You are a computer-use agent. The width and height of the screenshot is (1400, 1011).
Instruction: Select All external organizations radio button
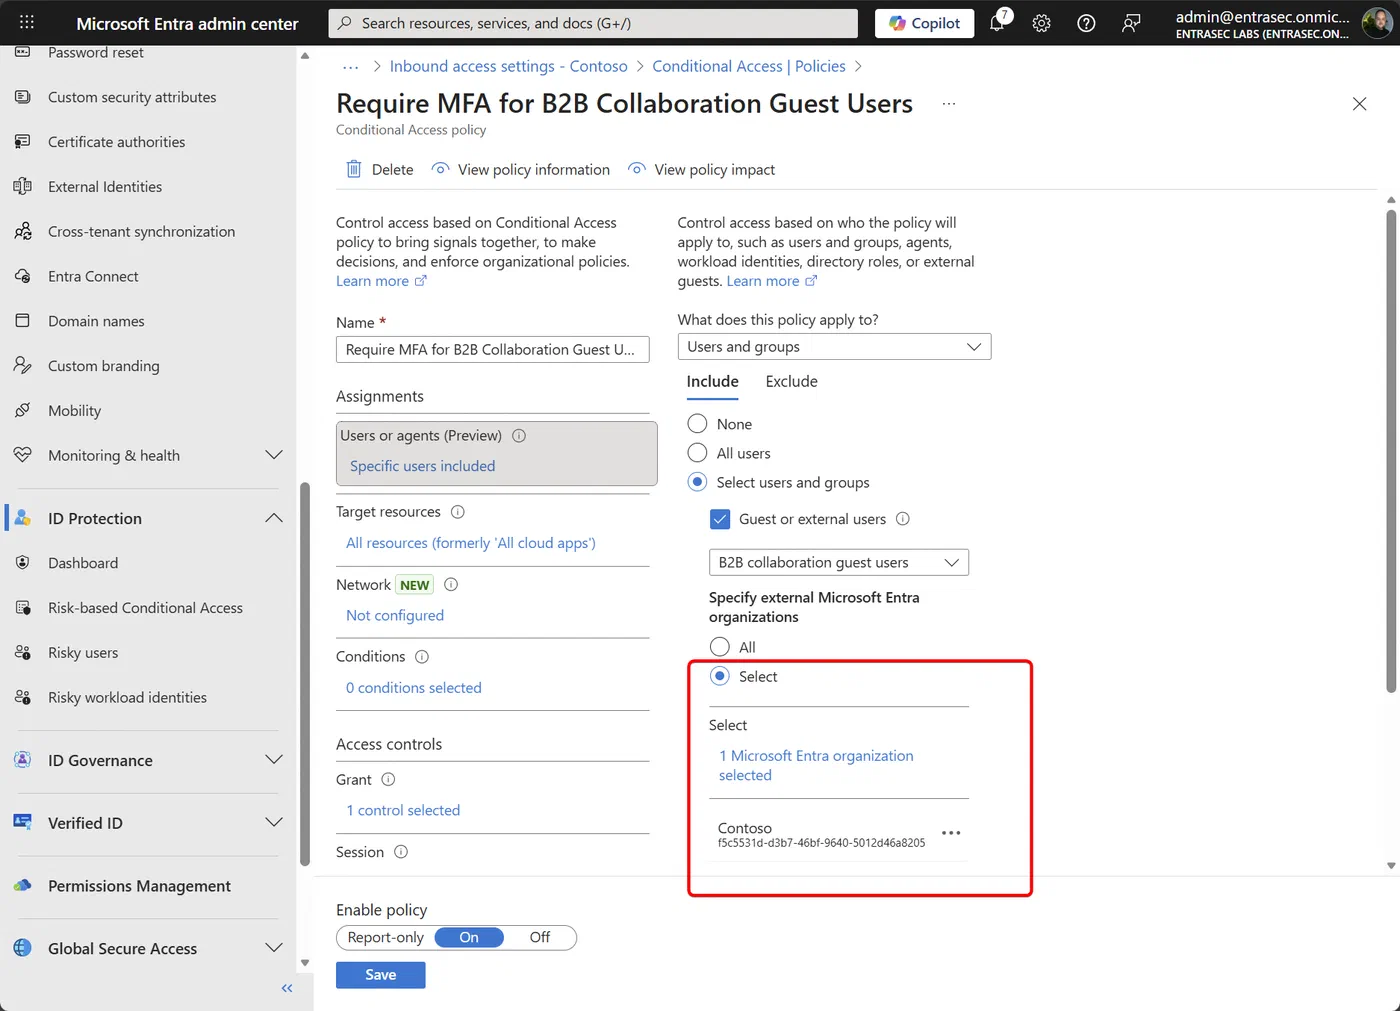point(720,647)
